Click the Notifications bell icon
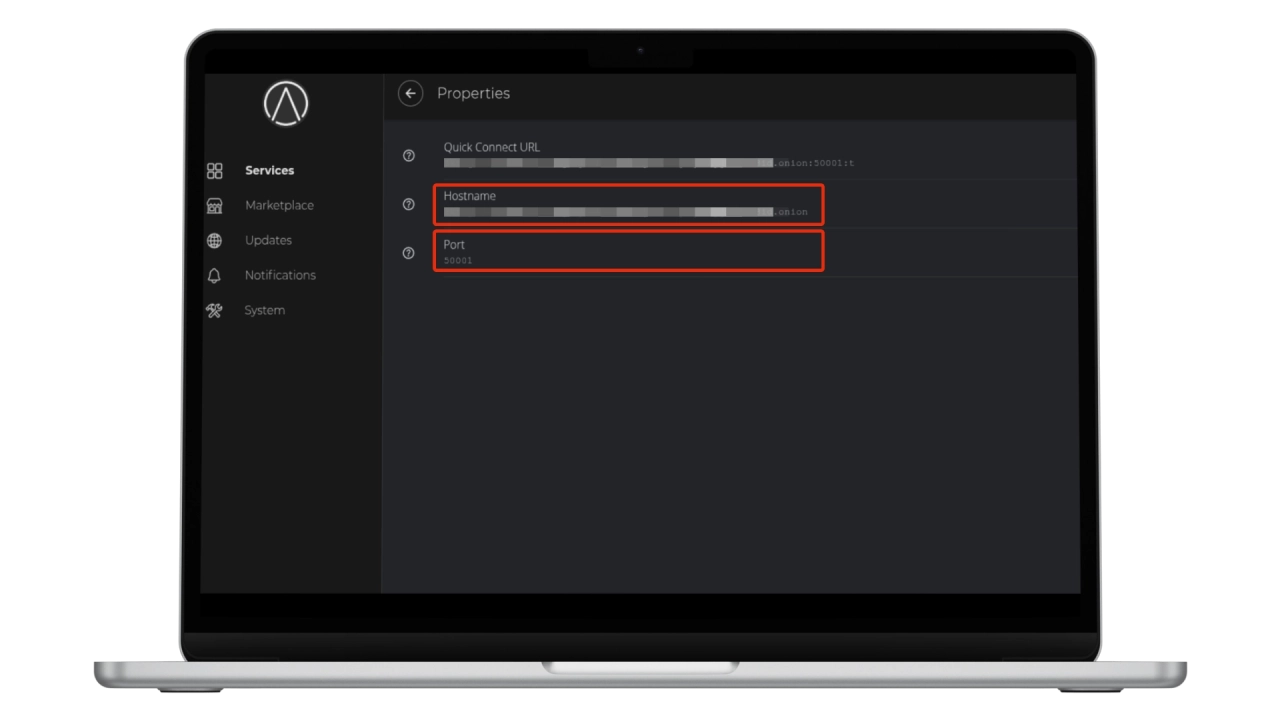The width and height of the screenshot is (1280, 720). [x=214, y=276]
